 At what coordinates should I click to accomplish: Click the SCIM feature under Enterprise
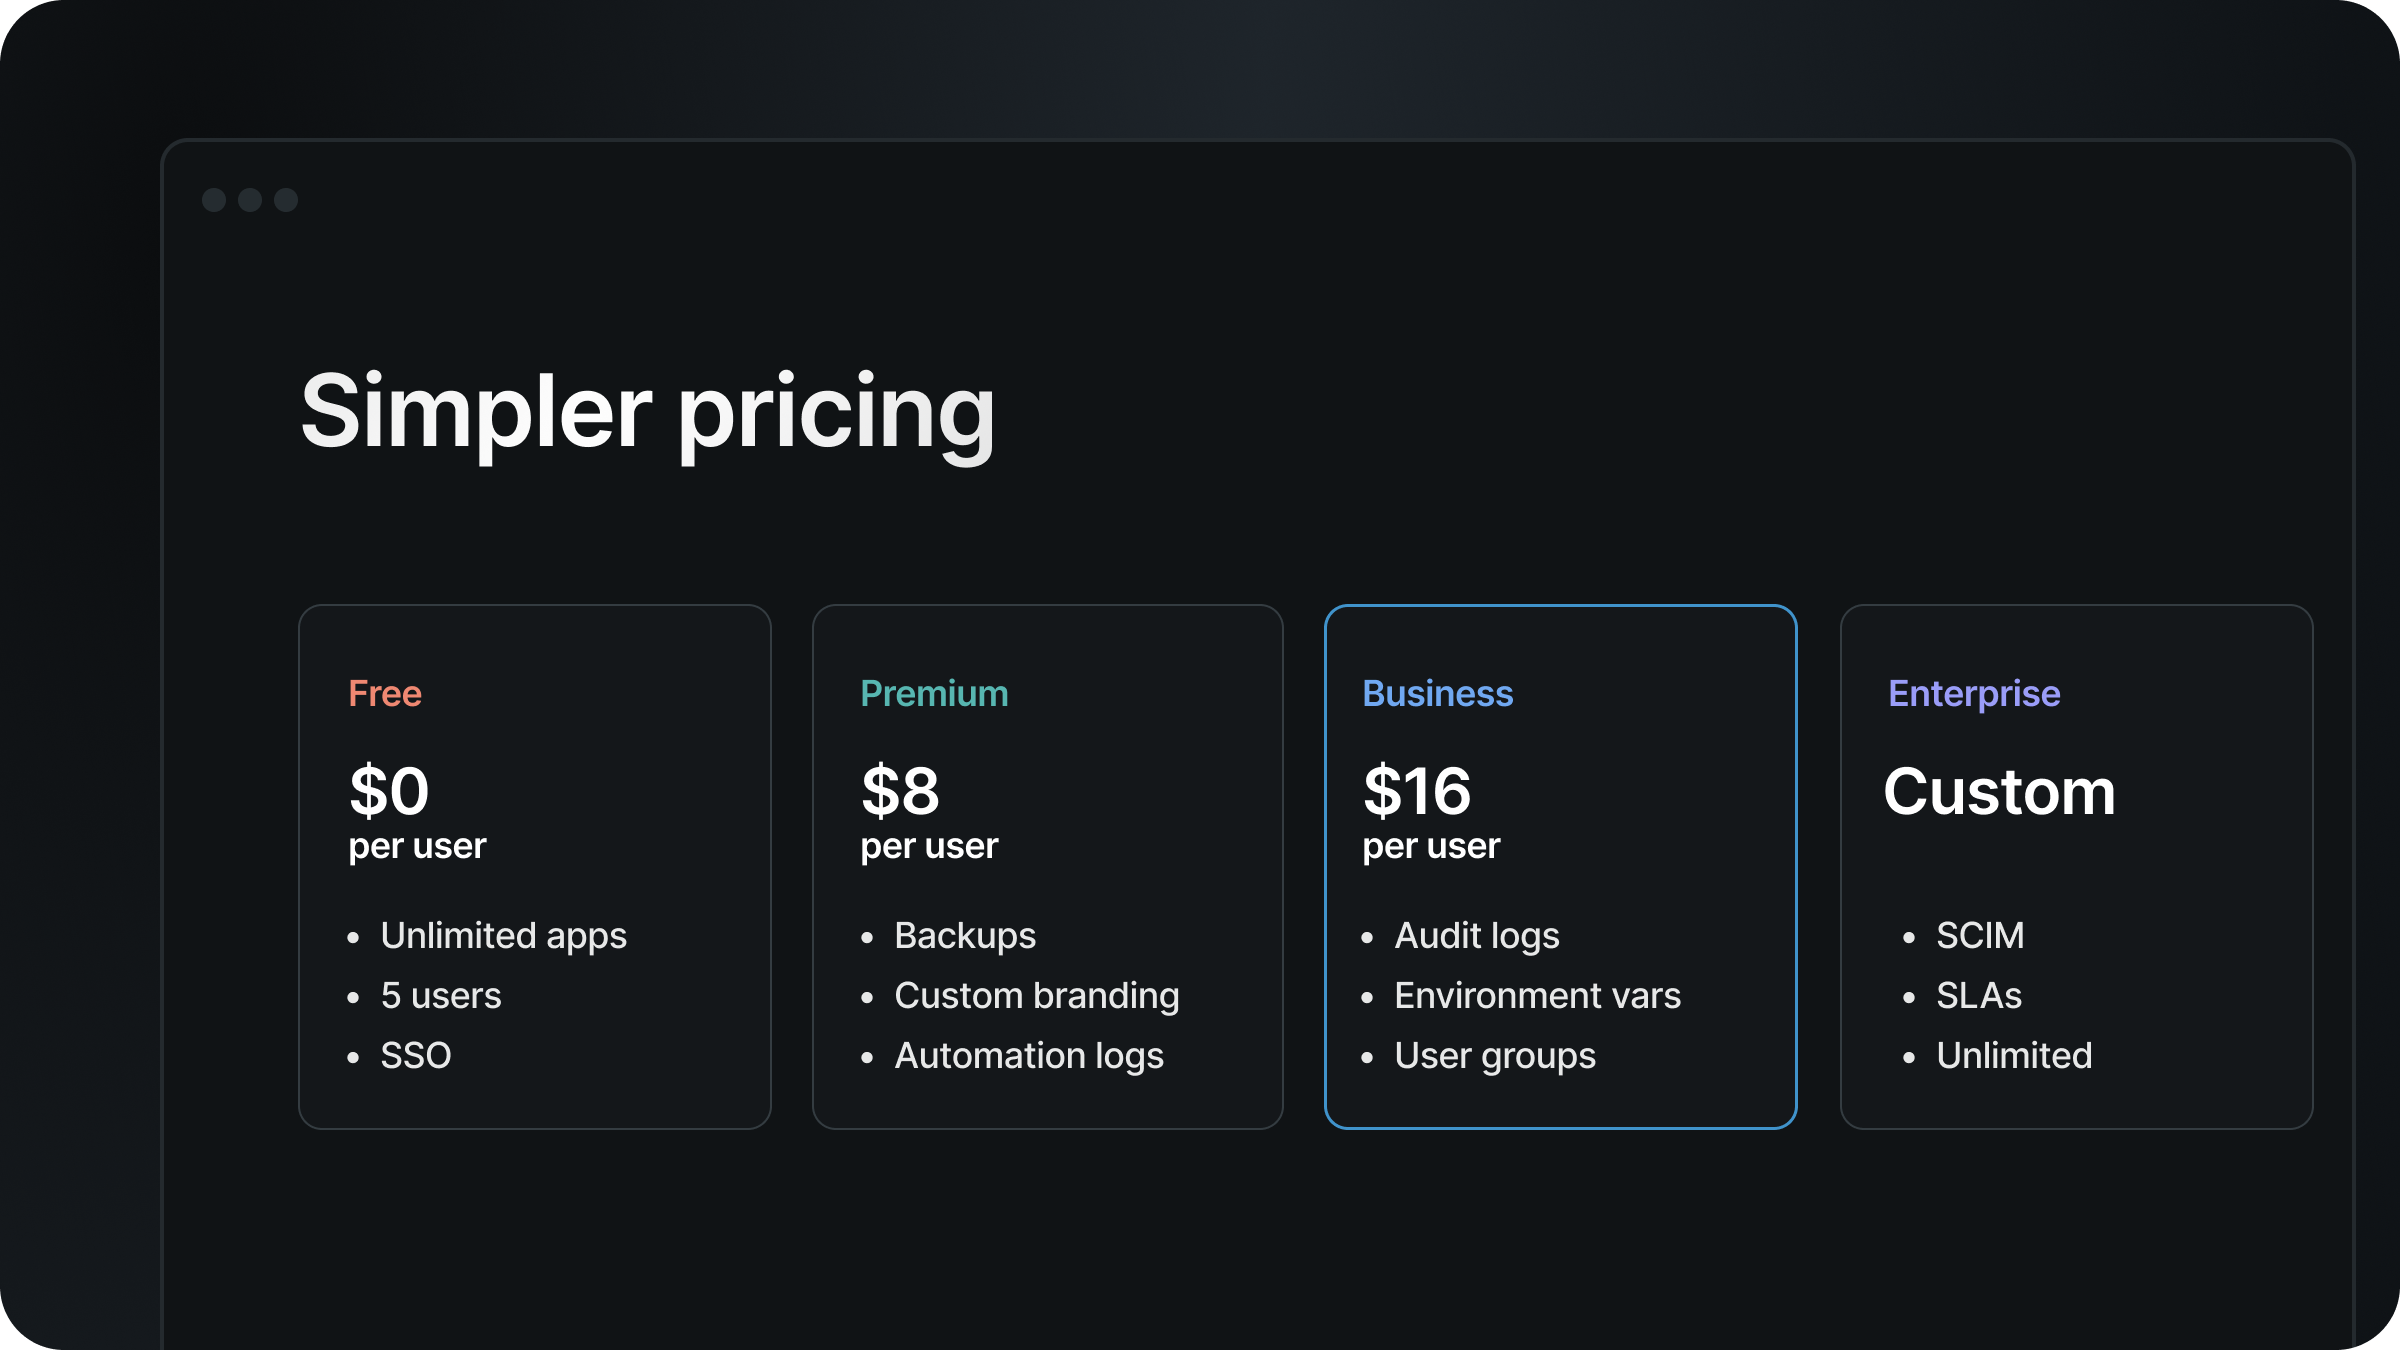click(x=1979, y=936)
